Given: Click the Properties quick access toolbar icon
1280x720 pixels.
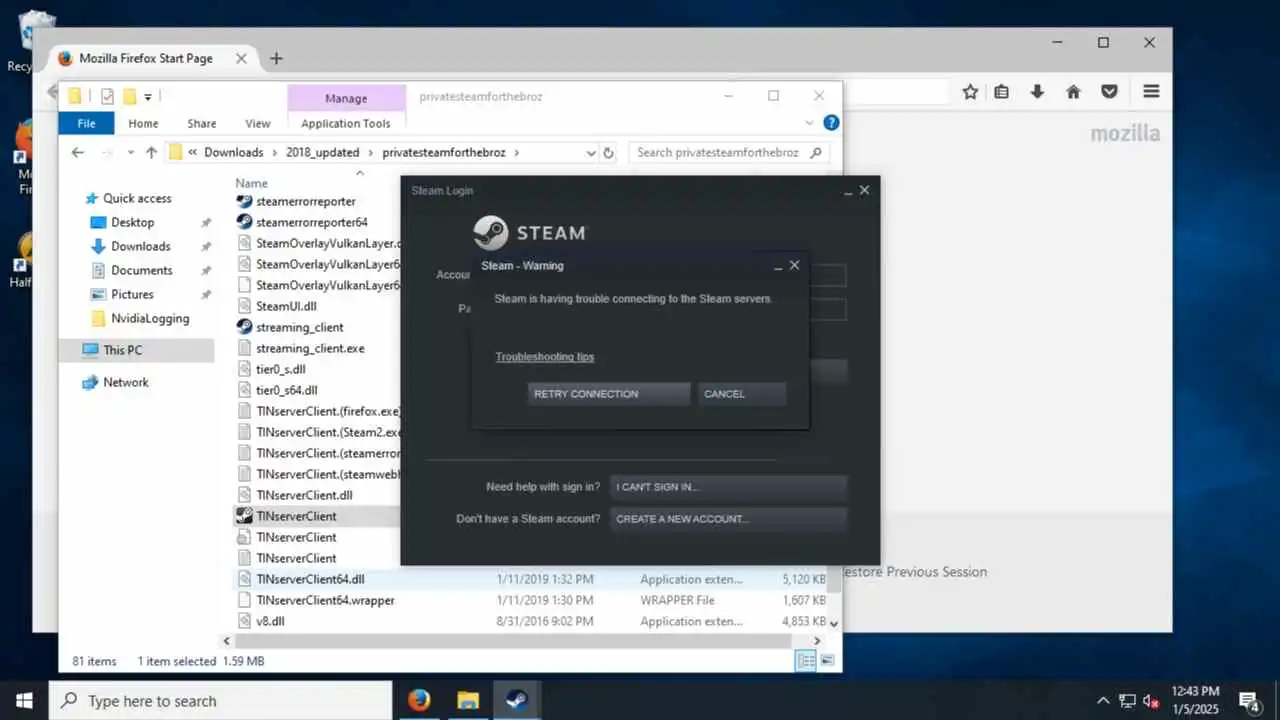Looking at the screenshot, I should coord(107,97).
